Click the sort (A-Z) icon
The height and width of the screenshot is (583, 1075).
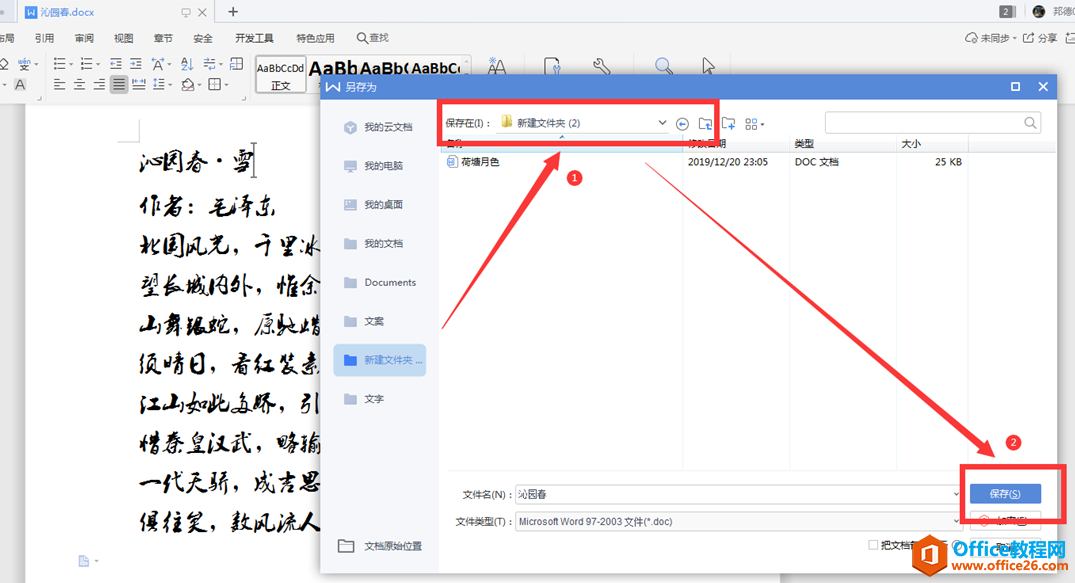coord(187,64)
